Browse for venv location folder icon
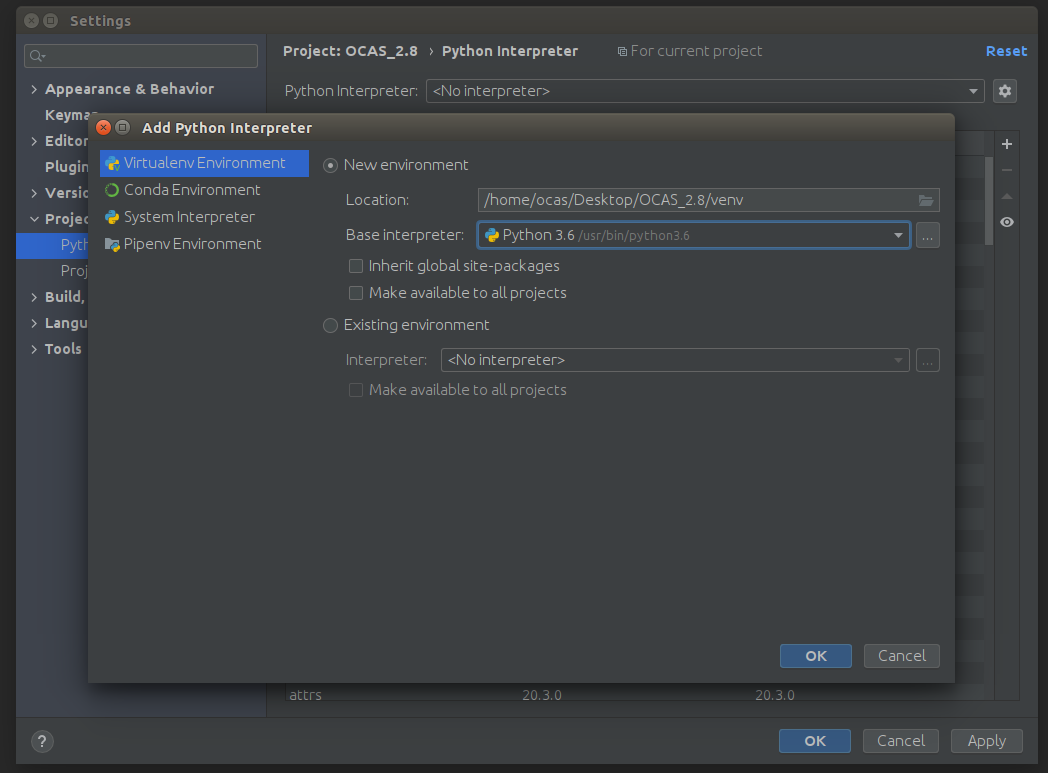Image resolution: width=1048 pixels, height=773 pixels. (926, 200)
